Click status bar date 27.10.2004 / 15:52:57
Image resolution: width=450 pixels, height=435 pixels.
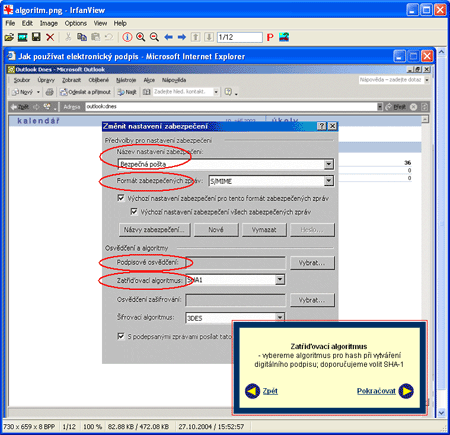click(x=211, y=426)
